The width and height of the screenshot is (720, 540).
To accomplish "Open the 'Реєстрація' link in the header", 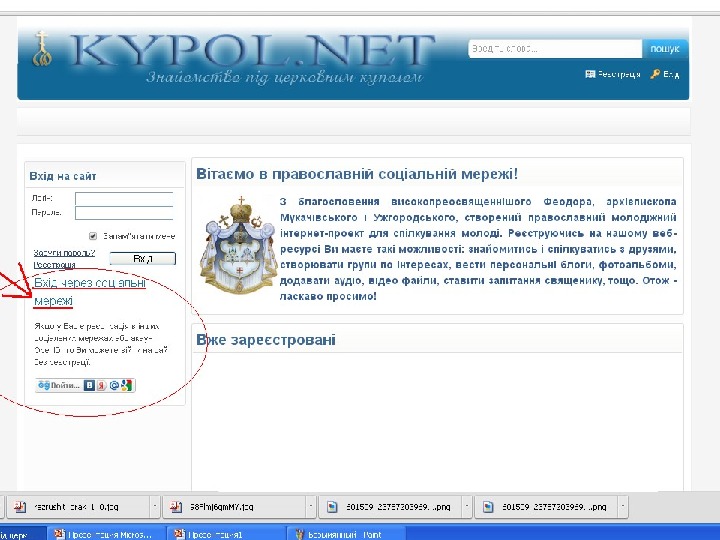I will pyautogui.click(x=619, y=74).
